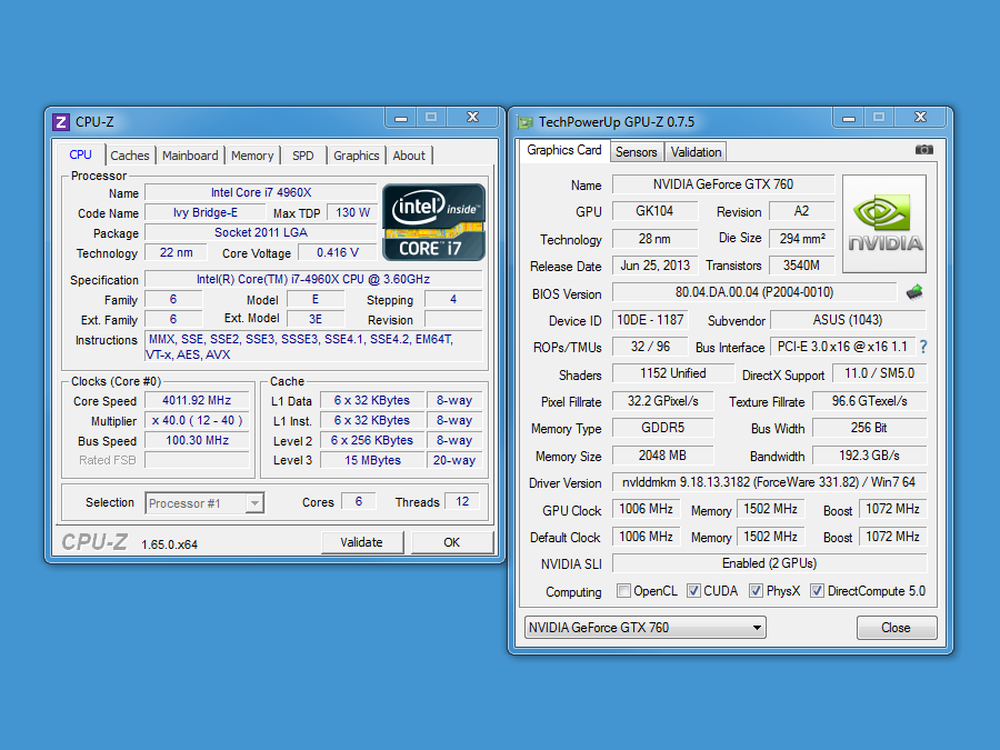Click the GPU Name field in GPU-Z

click(723, 184)
